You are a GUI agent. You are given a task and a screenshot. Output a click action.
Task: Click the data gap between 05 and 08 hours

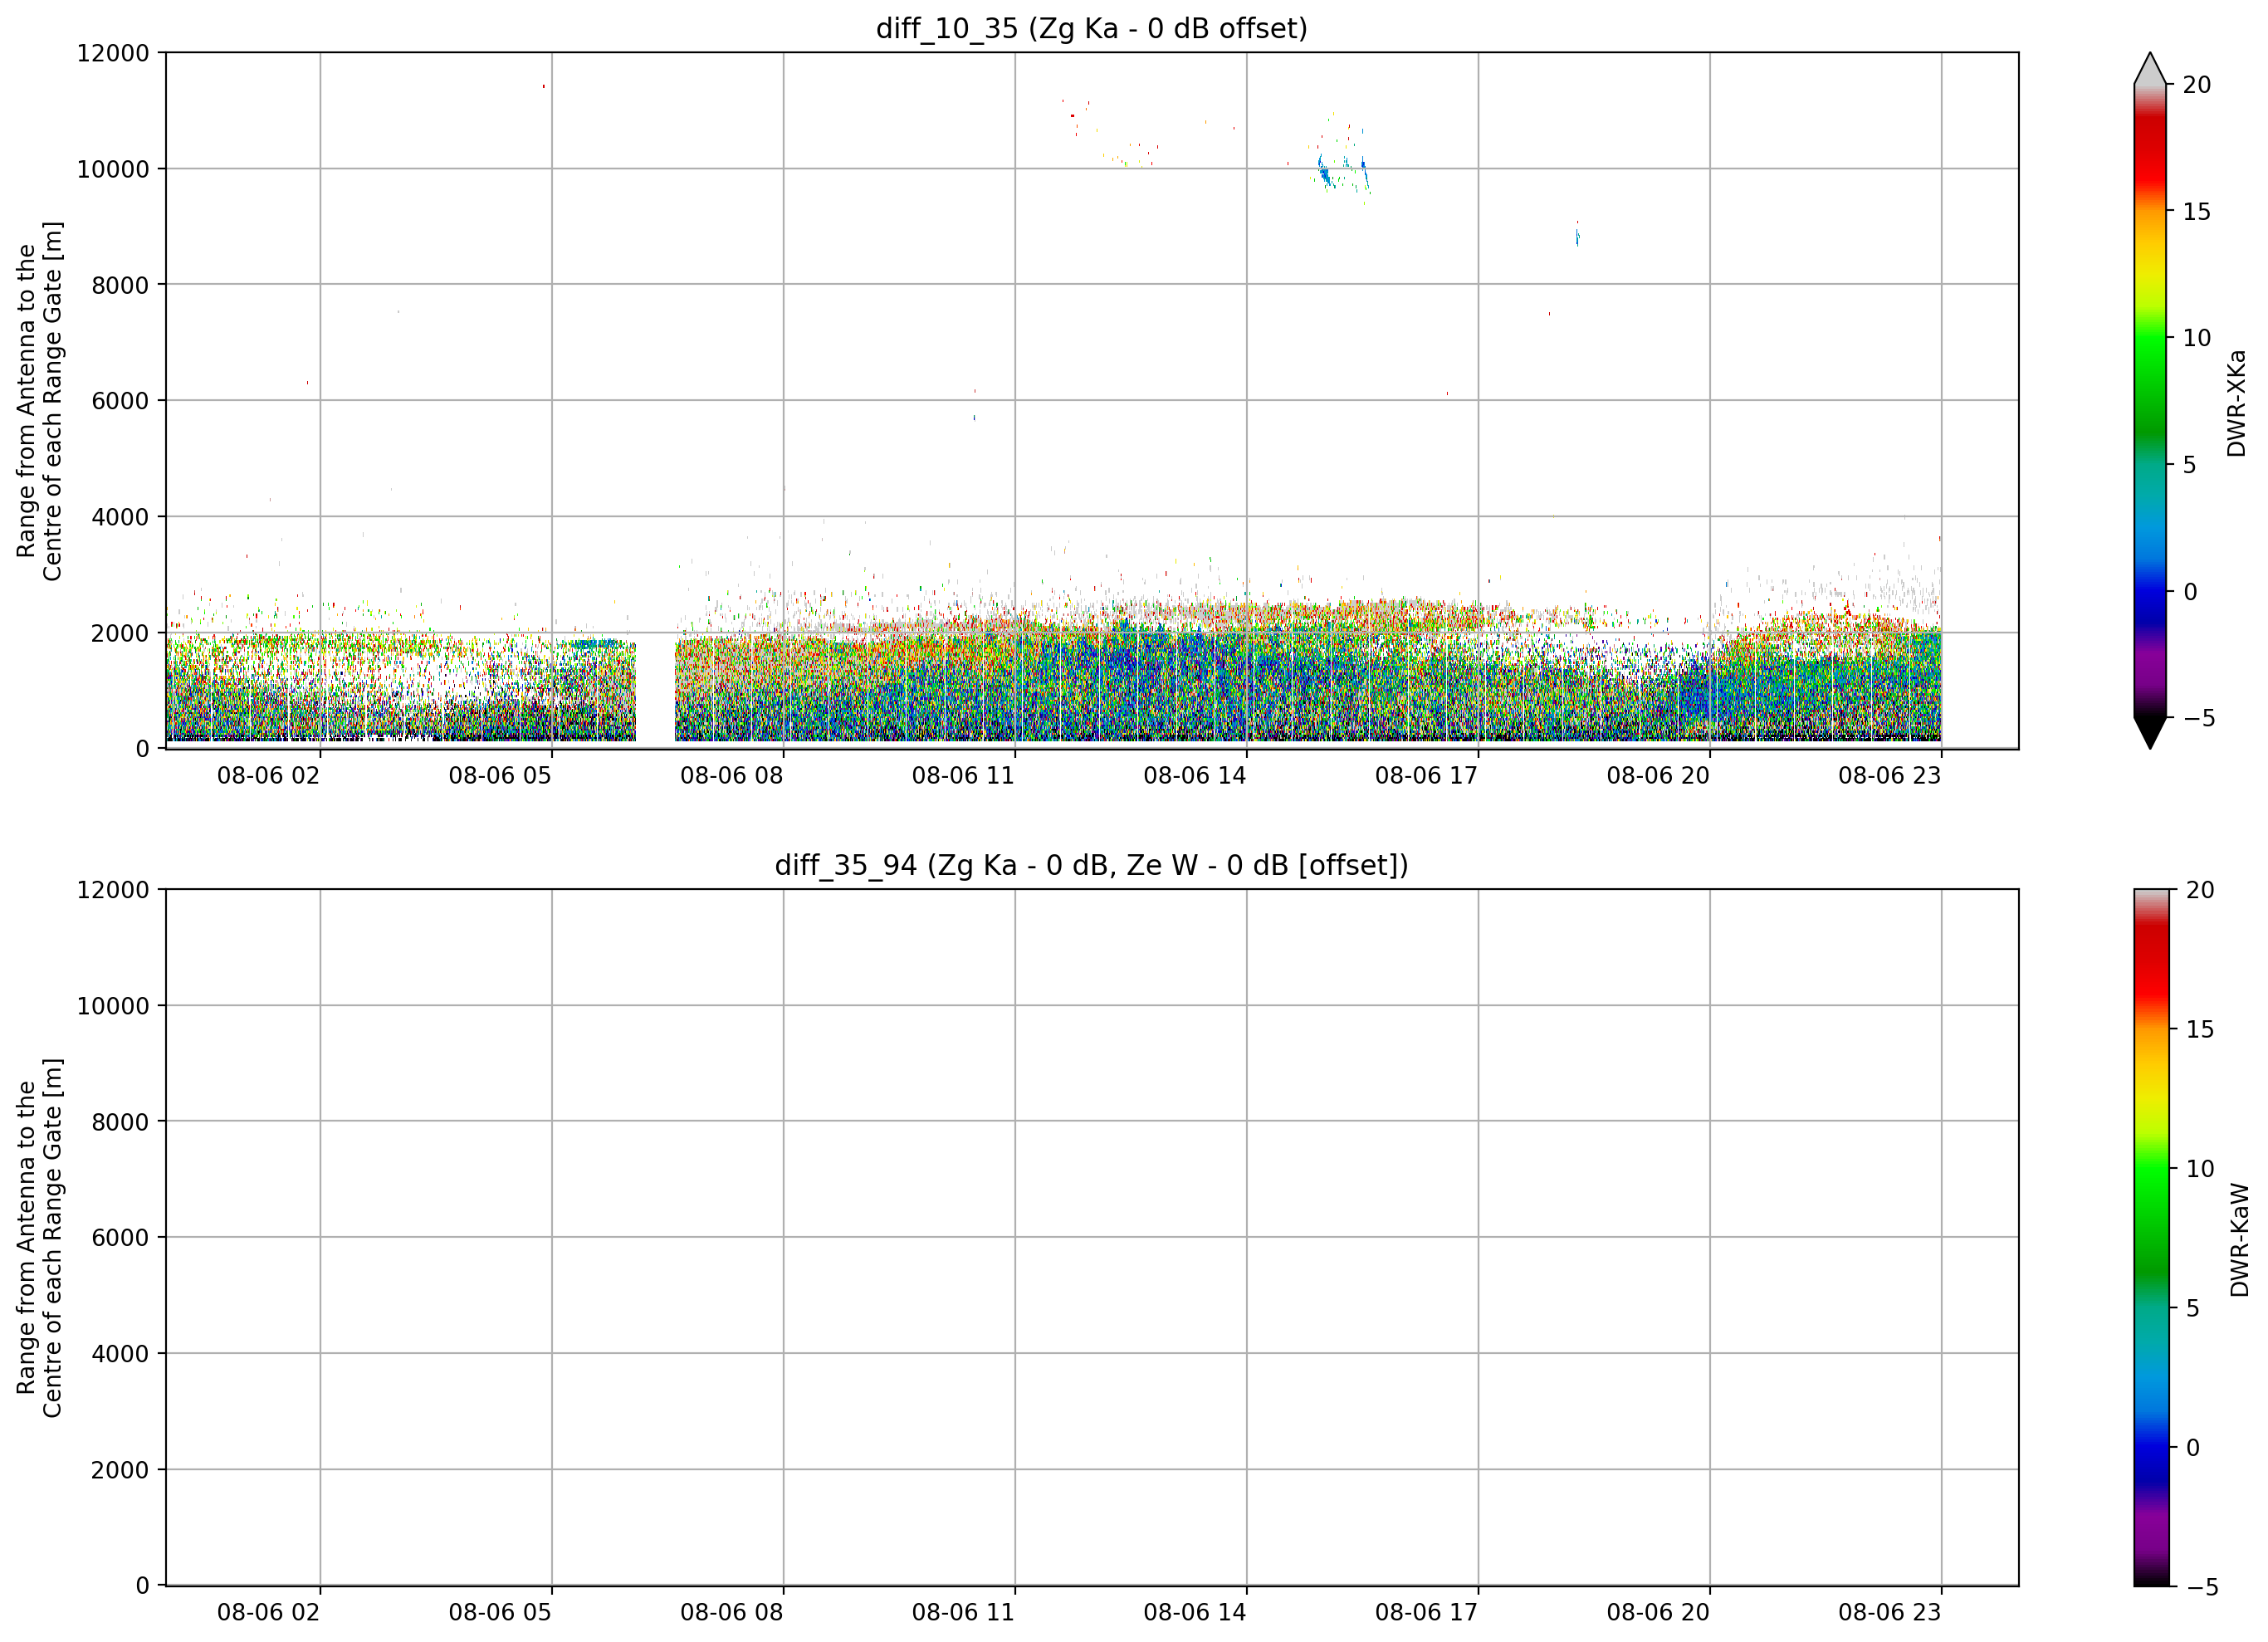point(655,690)
